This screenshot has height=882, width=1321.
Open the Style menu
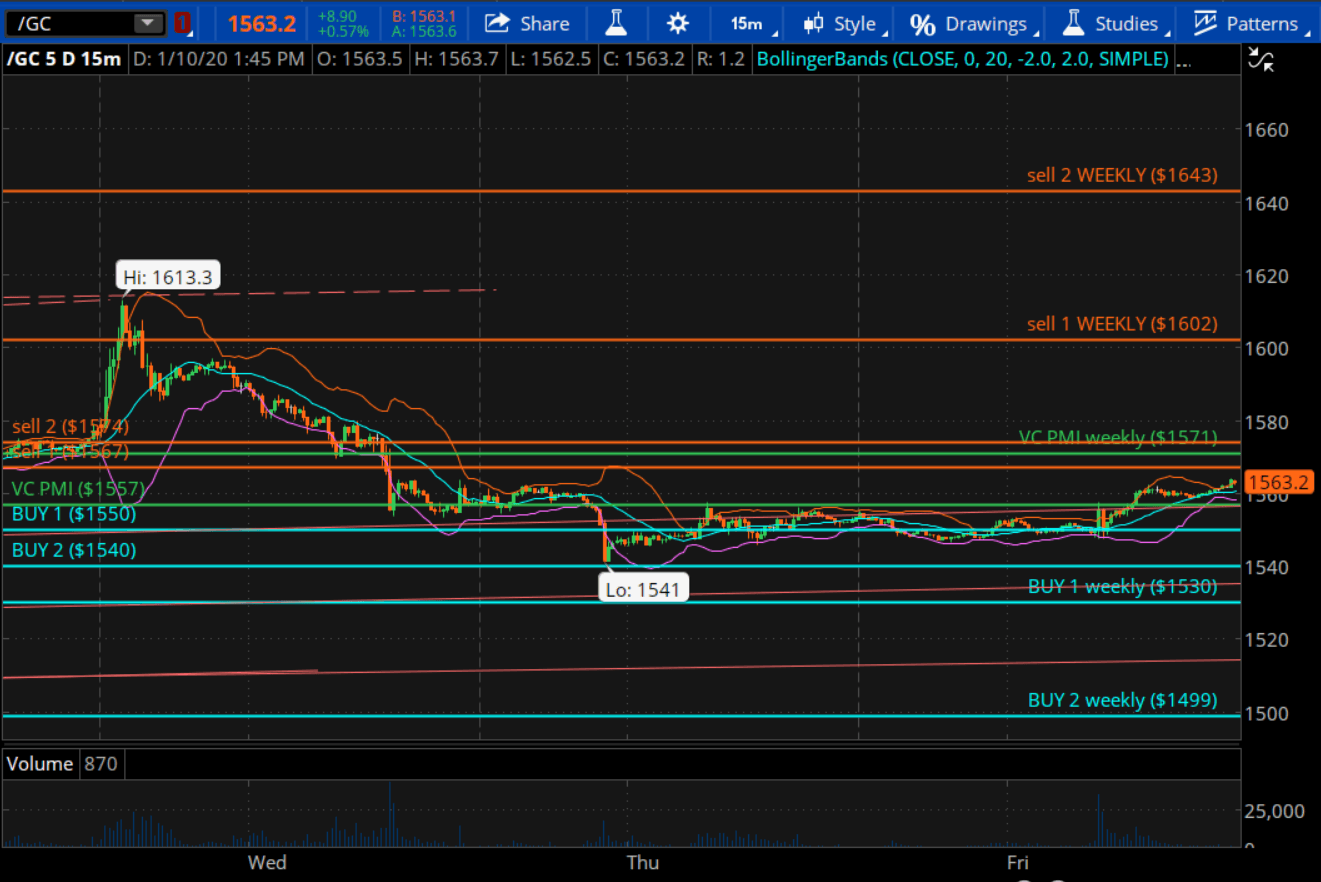(854, 23)
